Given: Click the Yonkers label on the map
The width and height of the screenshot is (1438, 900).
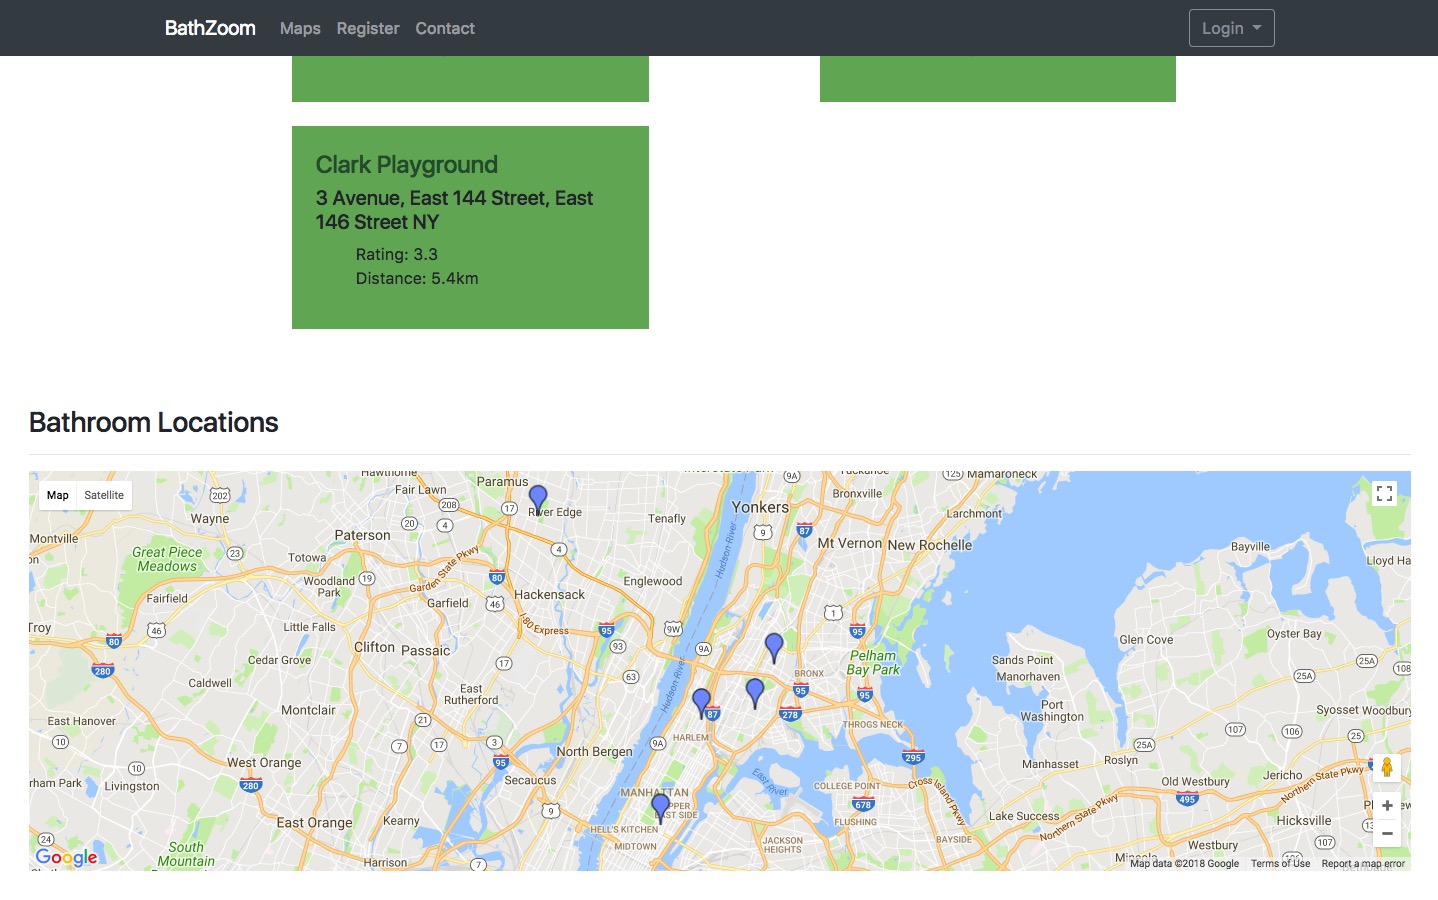Looking at the screenshot, I should click(760, 507).
